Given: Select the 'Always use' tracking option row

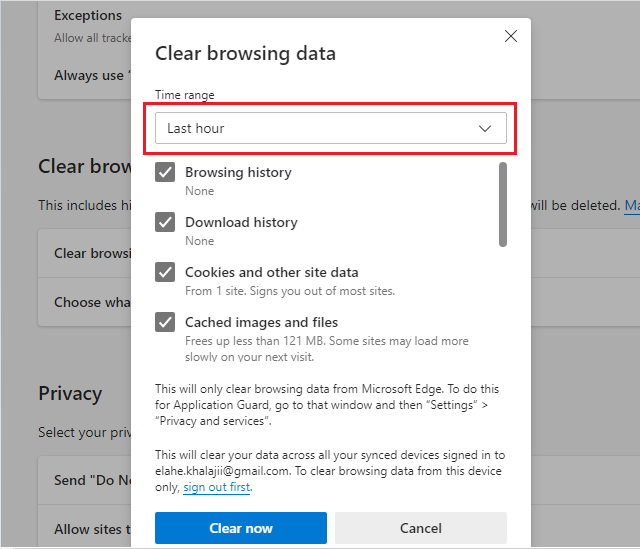Looking at the screenshot, I should tap(88, 75).
